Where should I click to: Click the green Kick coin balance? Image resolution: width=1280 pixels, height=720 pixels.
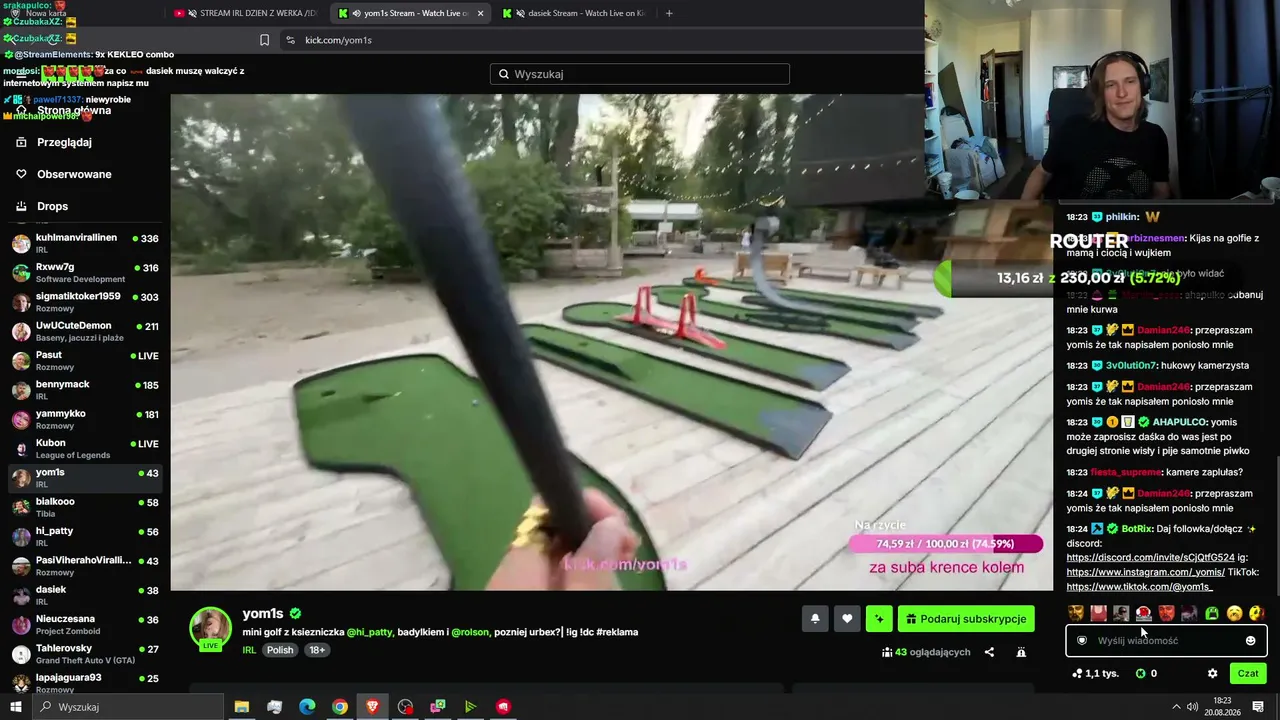pyautogui.click(x=1146, y=673)
